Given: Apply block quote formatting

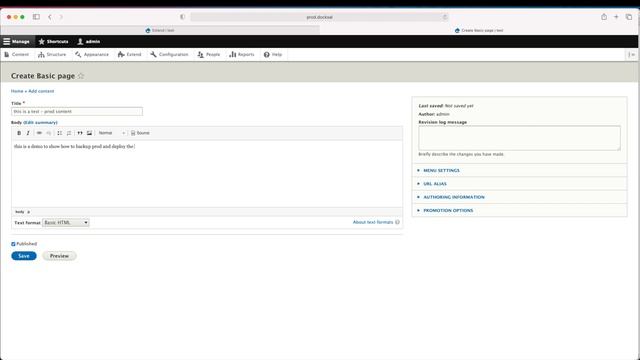Looking at the screenshot, I should coord(80,133).
